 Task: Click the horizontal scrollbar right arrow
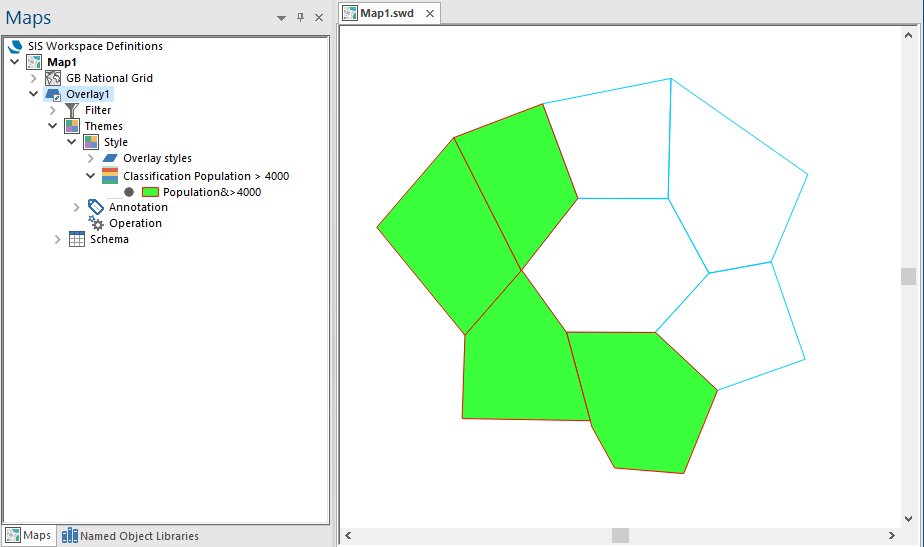click(x=892, y=535)
